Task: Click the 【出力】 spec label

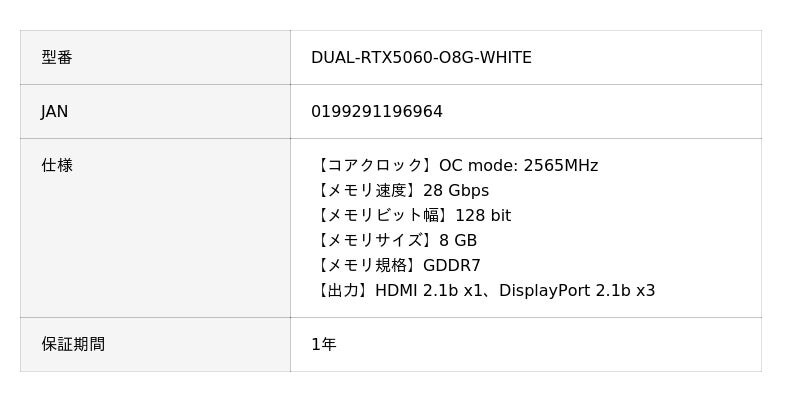Action: point(343,291)
